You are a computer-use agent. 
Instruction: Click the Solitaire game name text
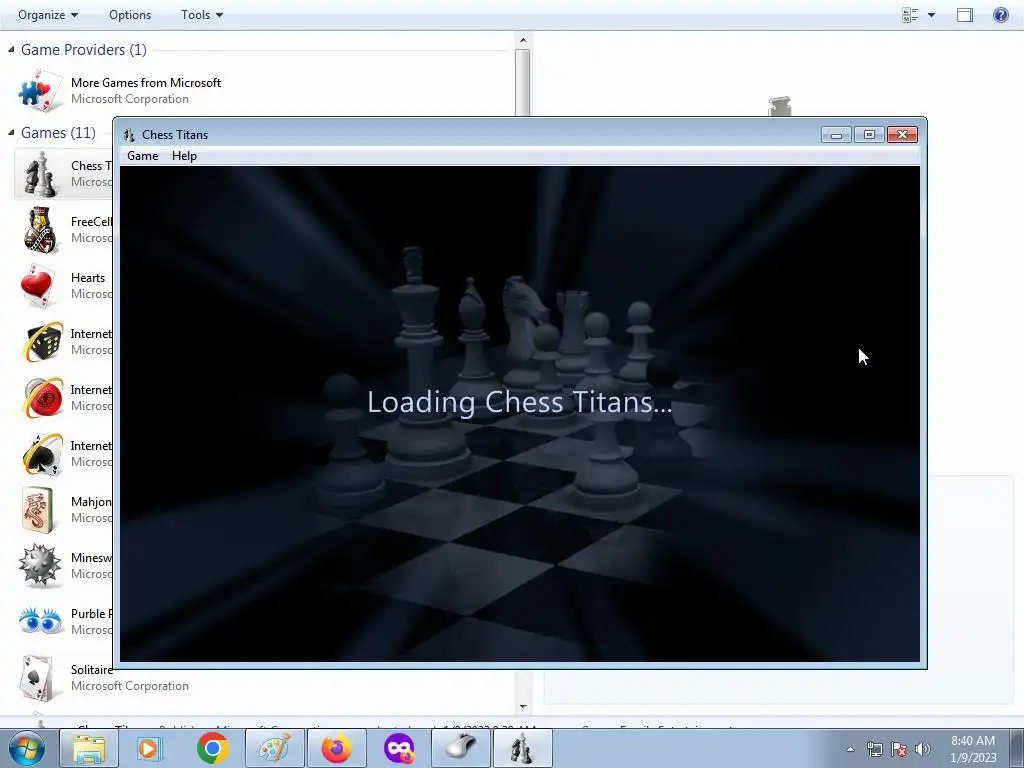91,670
